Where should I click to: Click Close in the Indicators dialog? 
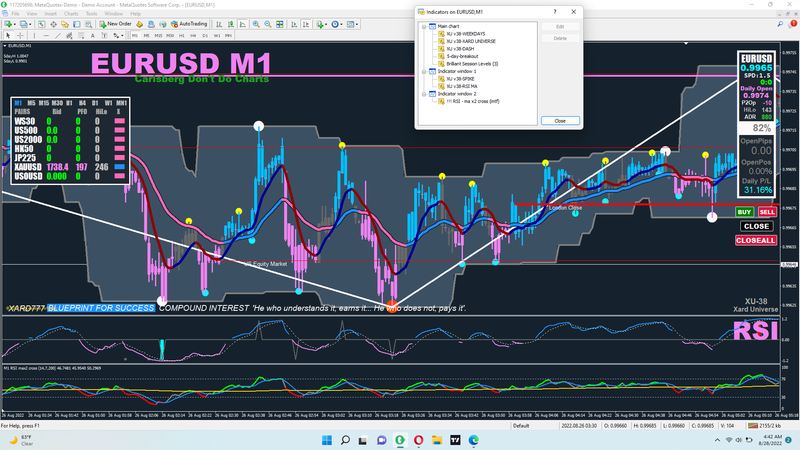[x=560, y=120]
